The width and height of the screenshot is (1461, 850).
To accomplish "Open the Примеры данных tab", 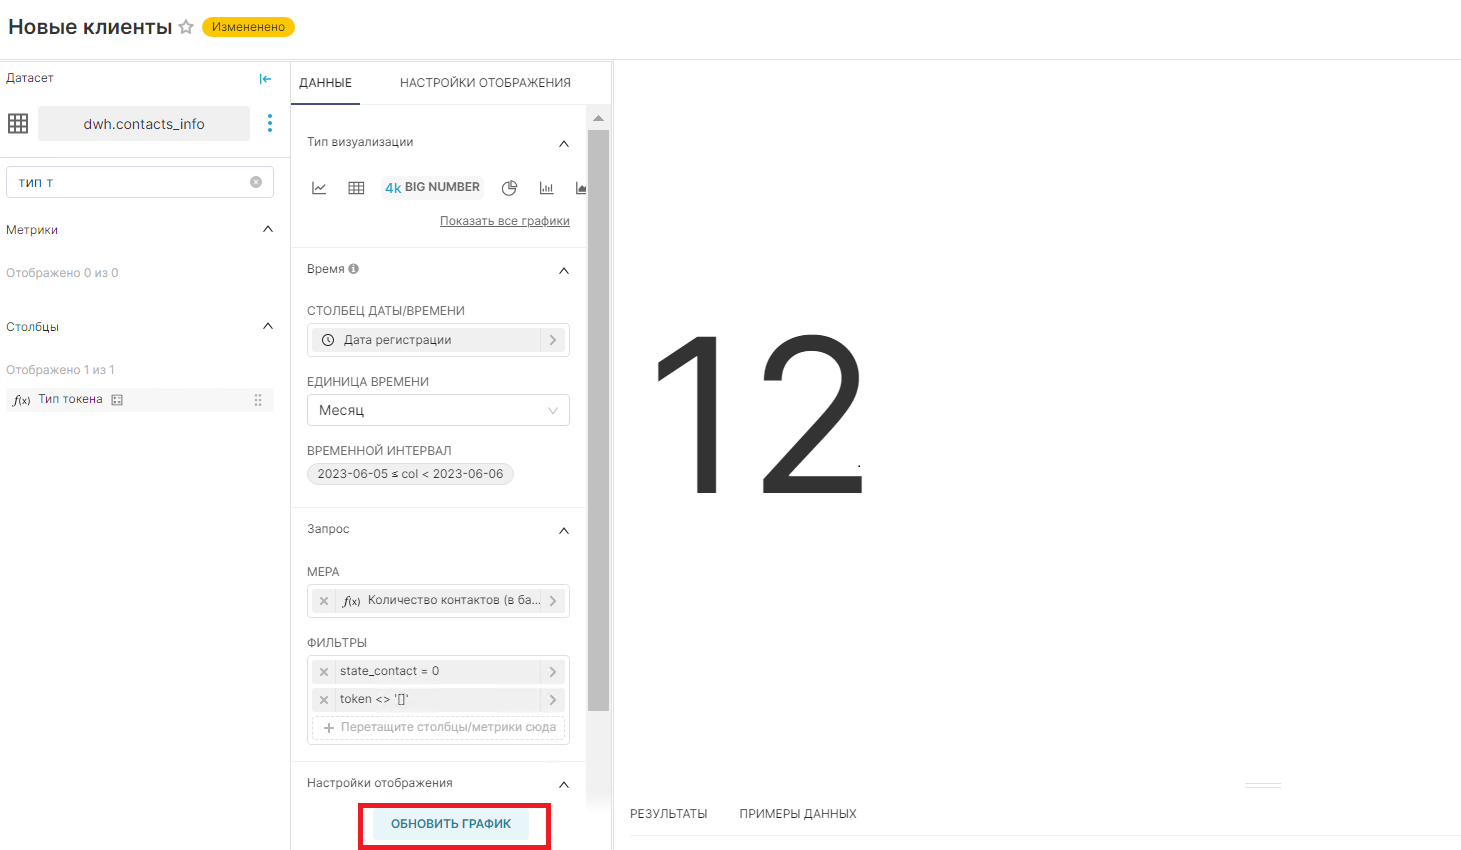I will coord(797,814).
